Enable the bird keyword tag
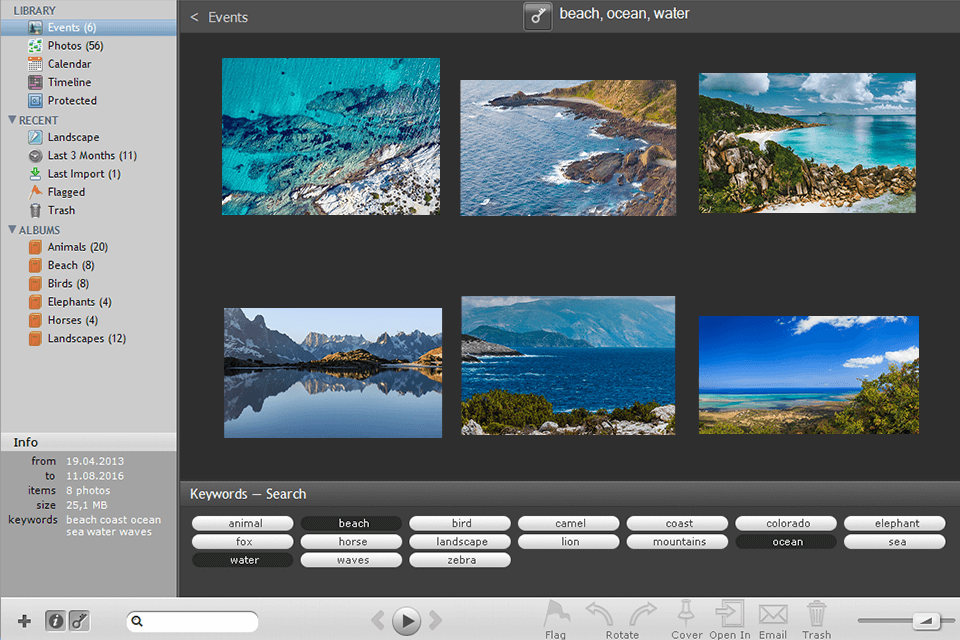Viewport: 960px width, 640px height. [460, 523]
